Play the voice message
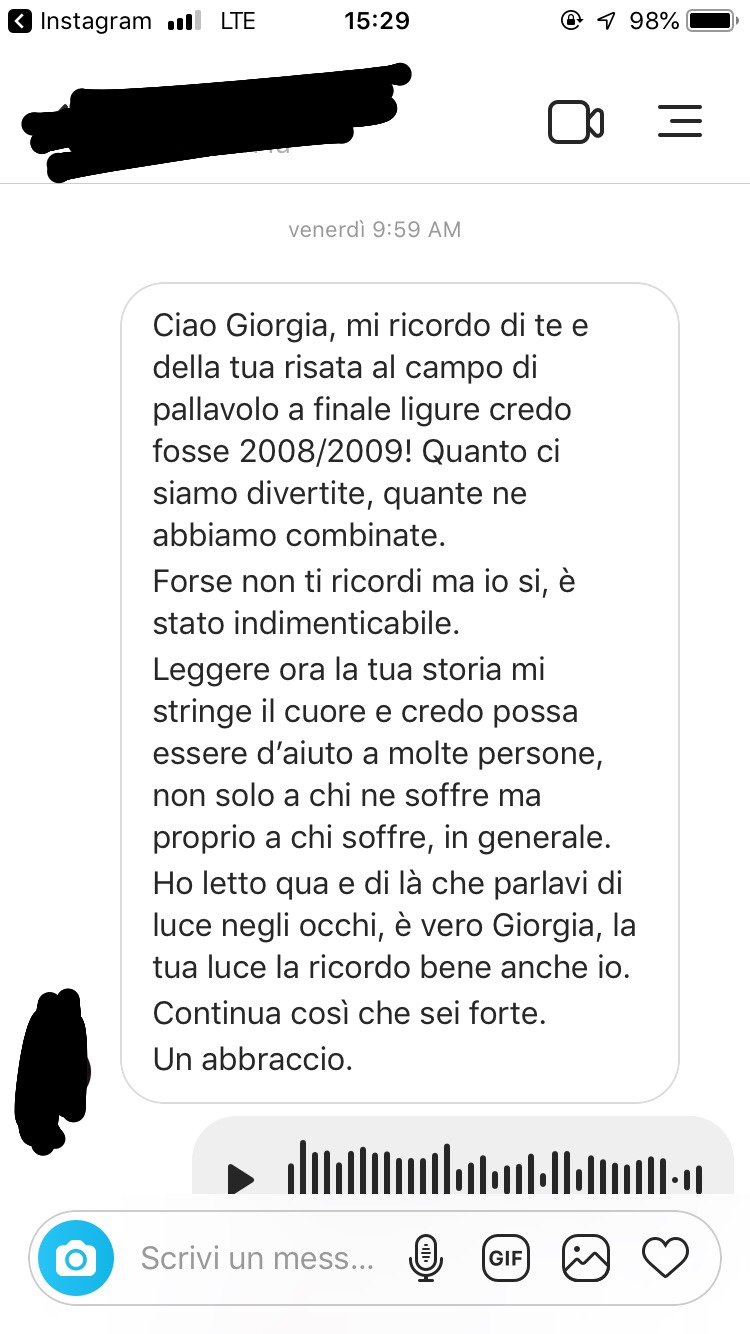 [240, 1179]
